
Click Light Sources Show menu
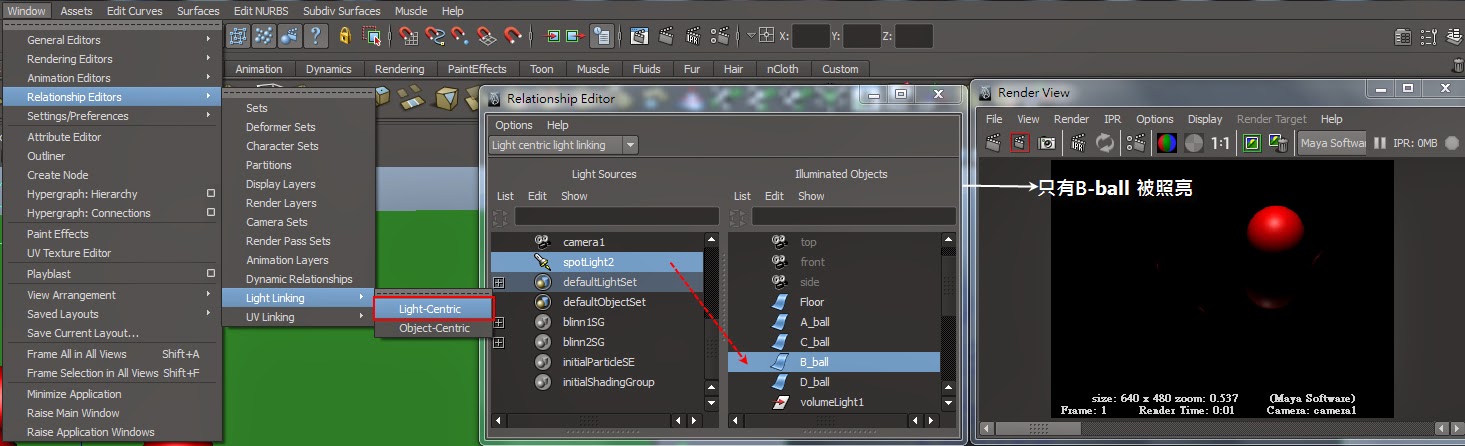[574, 196]
